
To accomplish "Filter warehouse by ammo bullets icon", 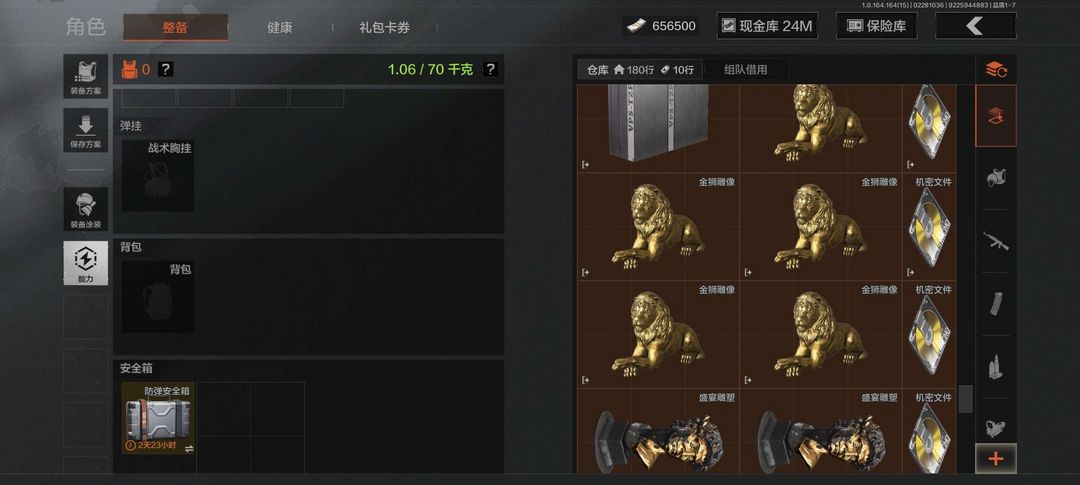I will pyautogui.click(x=996, y=367).
